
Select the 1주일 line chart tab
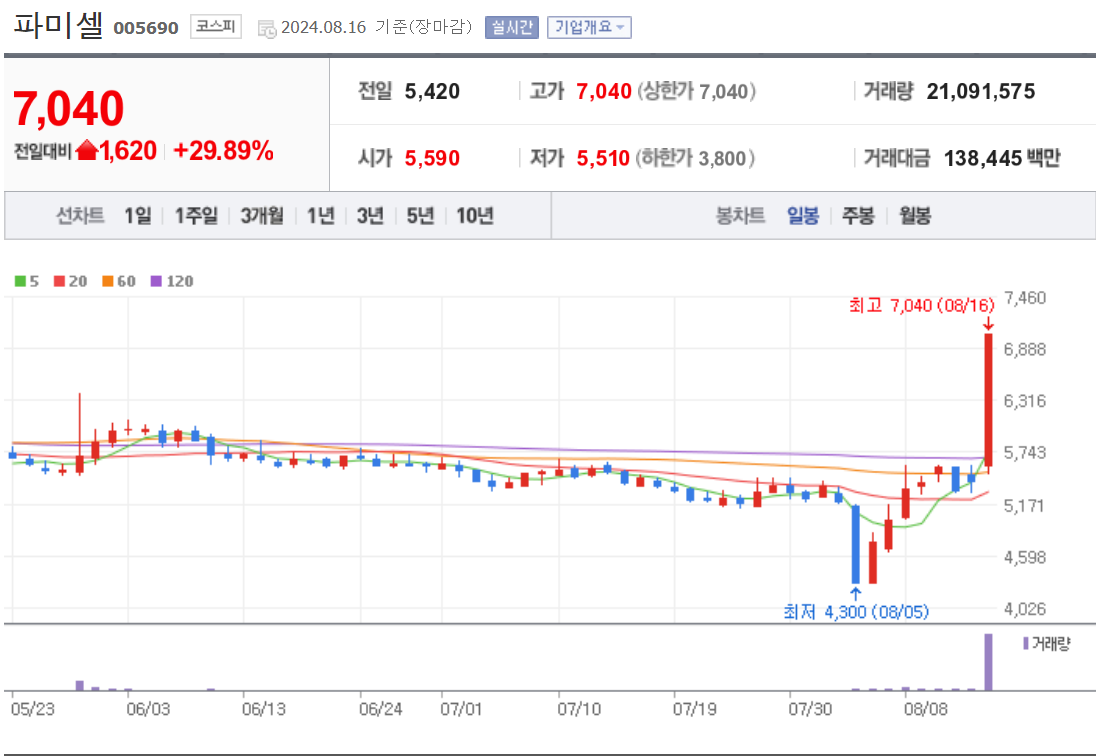196,216
